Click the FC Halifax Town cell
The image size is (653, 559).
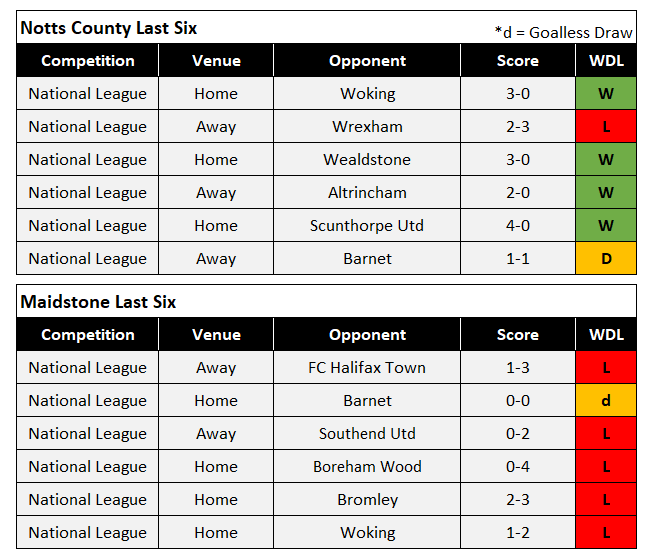tap(367, 368)
